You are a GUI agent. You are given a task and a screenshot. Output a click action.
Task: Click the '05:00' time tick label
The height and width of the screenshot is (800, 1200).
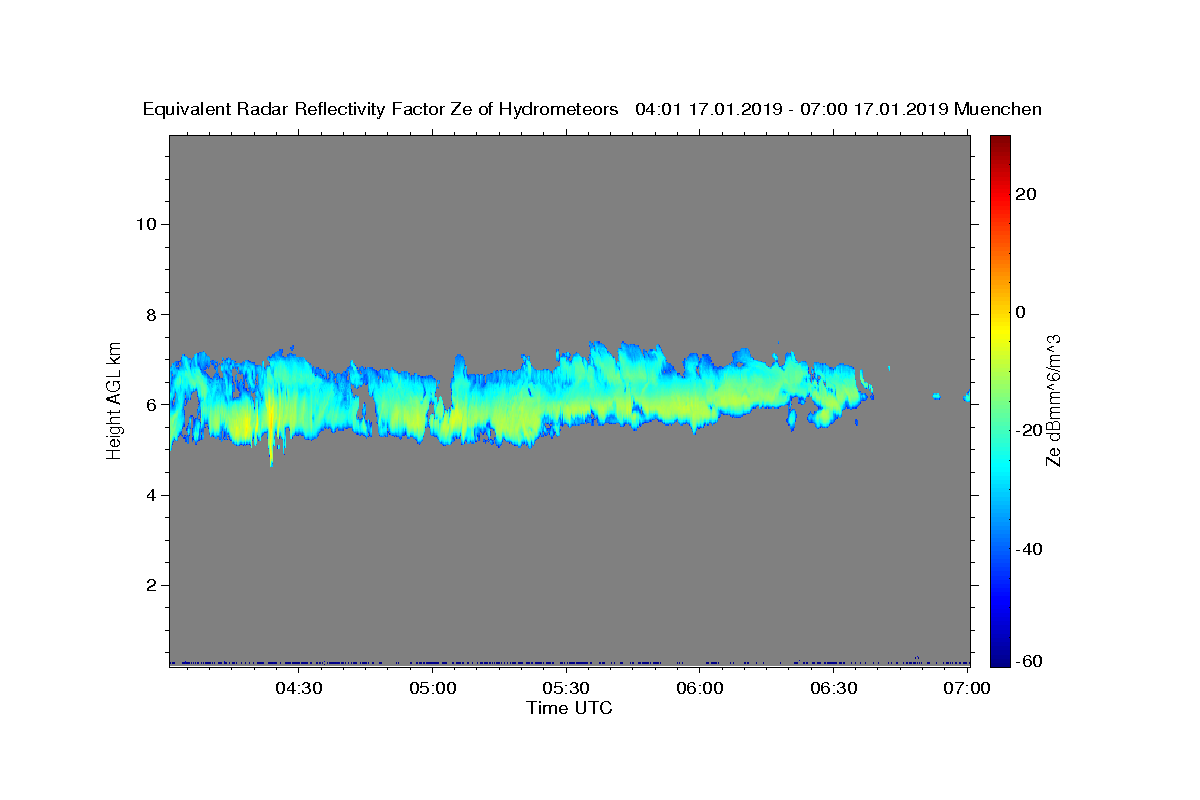click(432, 688)
